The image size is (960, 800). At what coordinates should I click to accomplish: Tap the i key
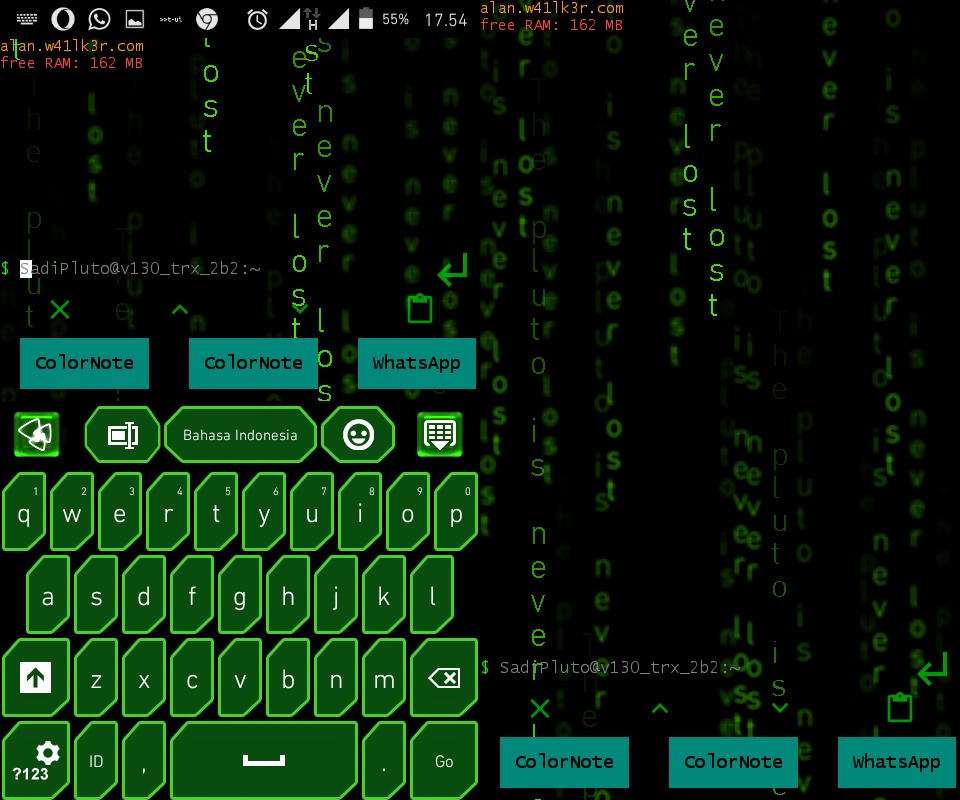[x=360, y=512]
